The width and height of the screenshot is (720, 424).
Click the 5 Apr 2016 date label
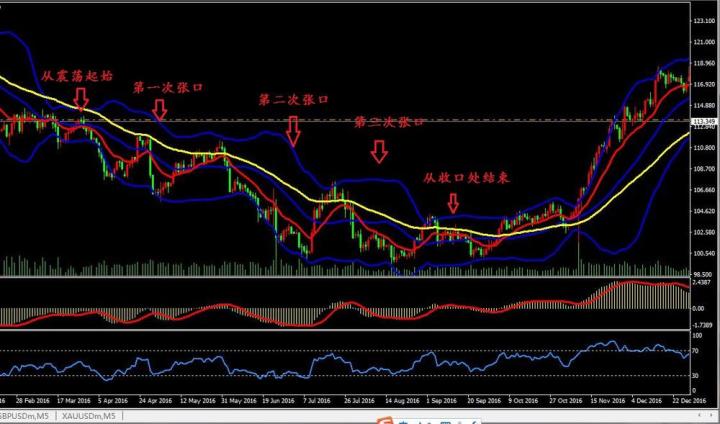(113, 401)
